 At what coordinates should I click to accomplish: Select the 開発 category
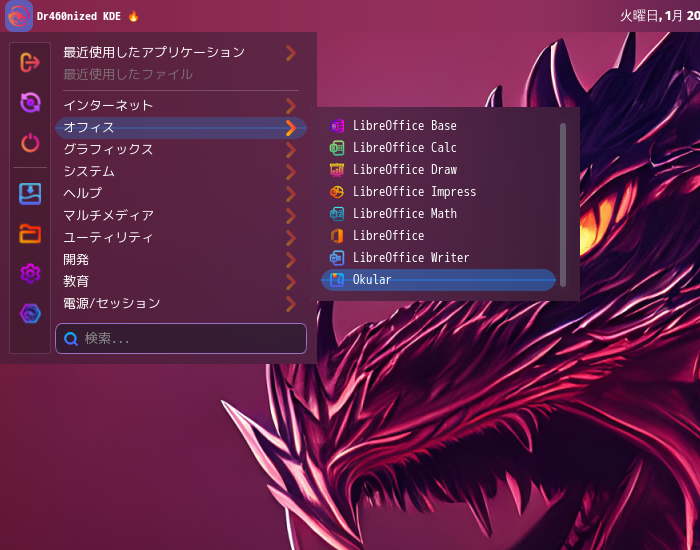[x=181, y=259]
